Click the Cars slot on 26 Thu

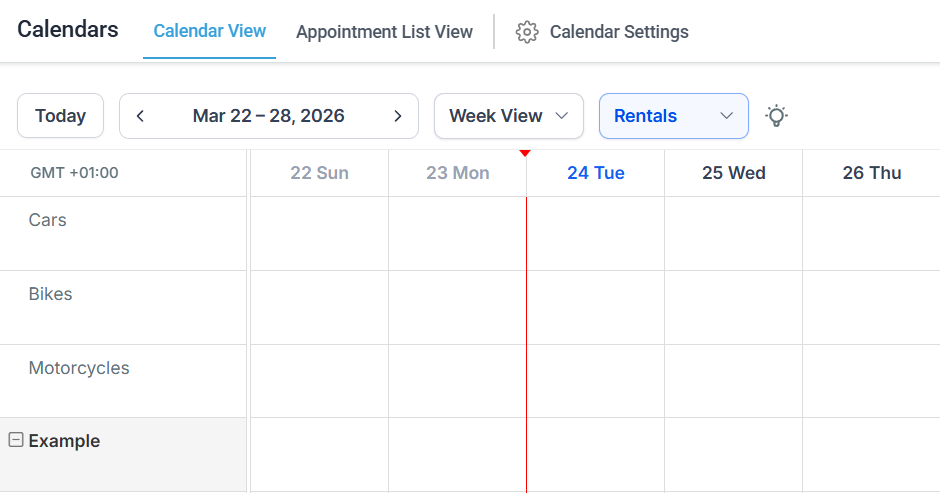pyautogui.click(x=870, y=233)
